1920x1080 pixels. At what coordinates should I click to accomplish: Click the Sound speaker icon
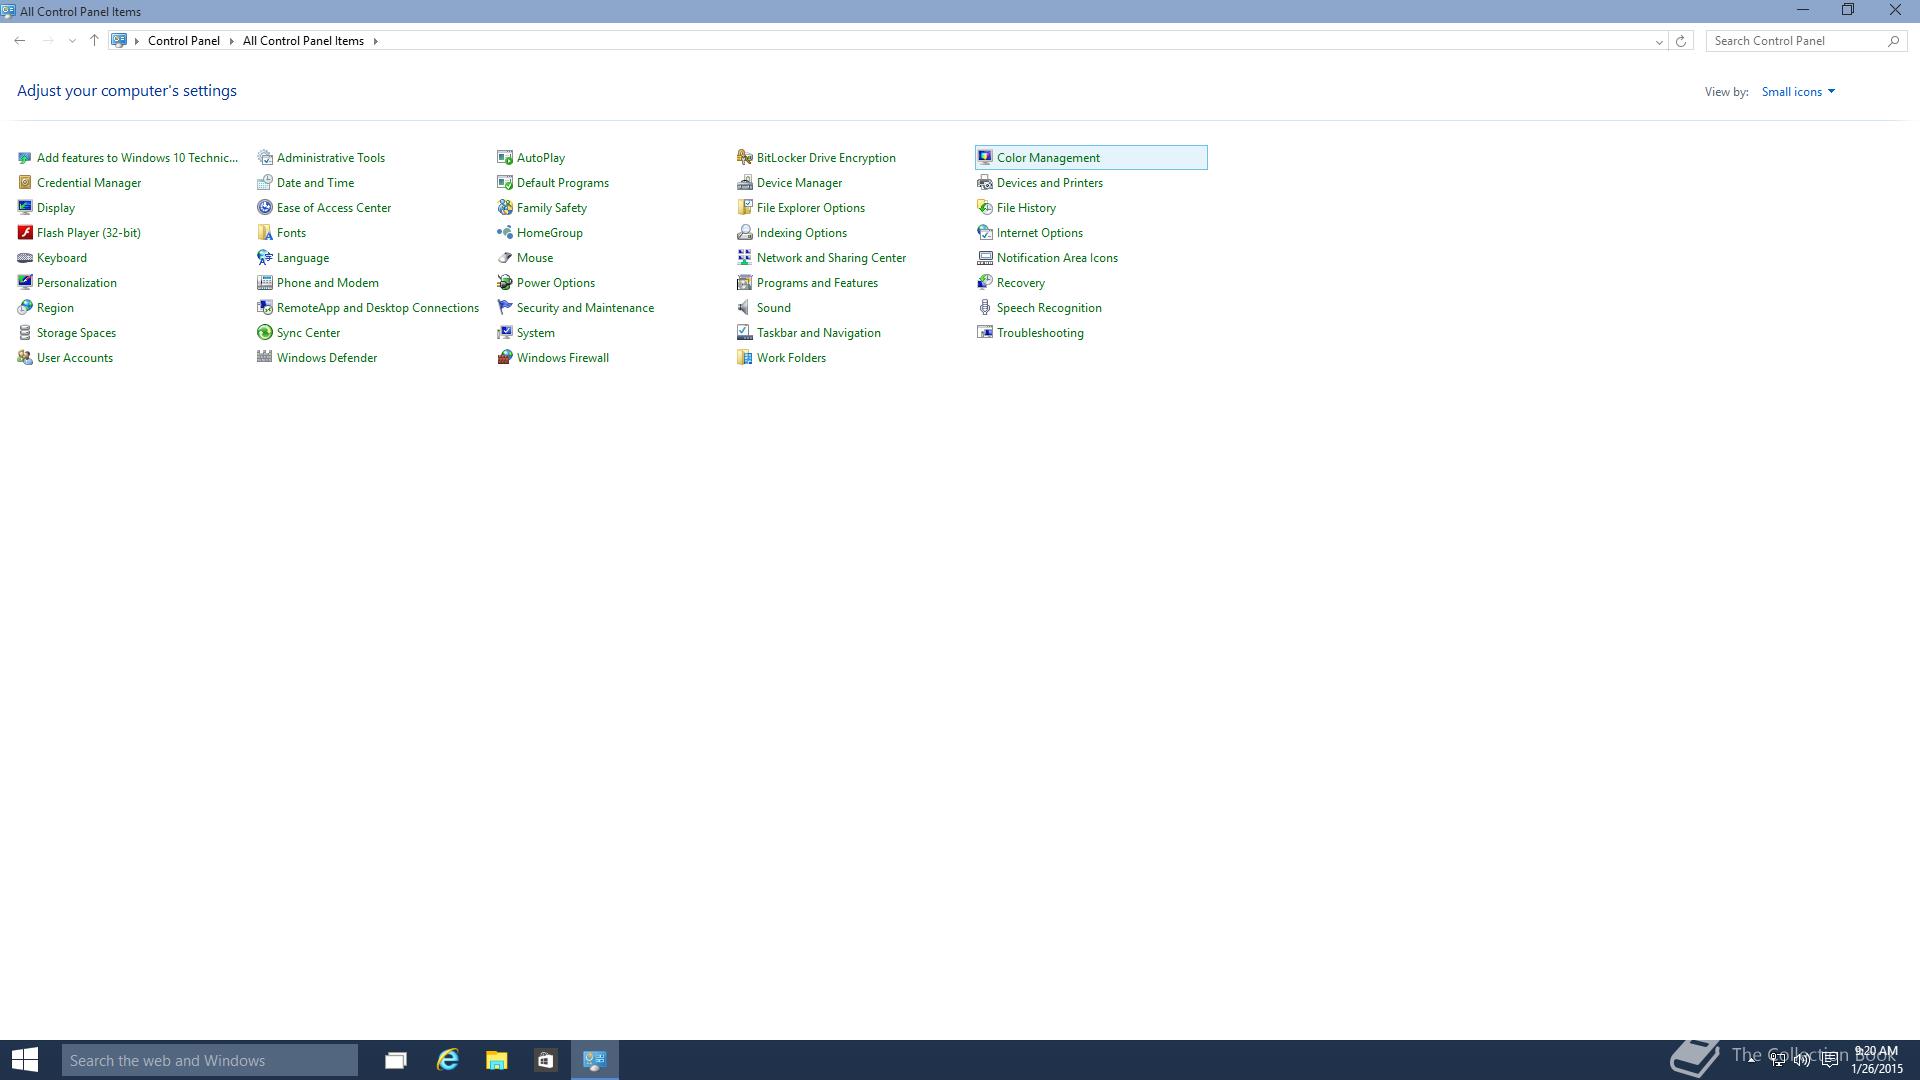coord(745,307)
